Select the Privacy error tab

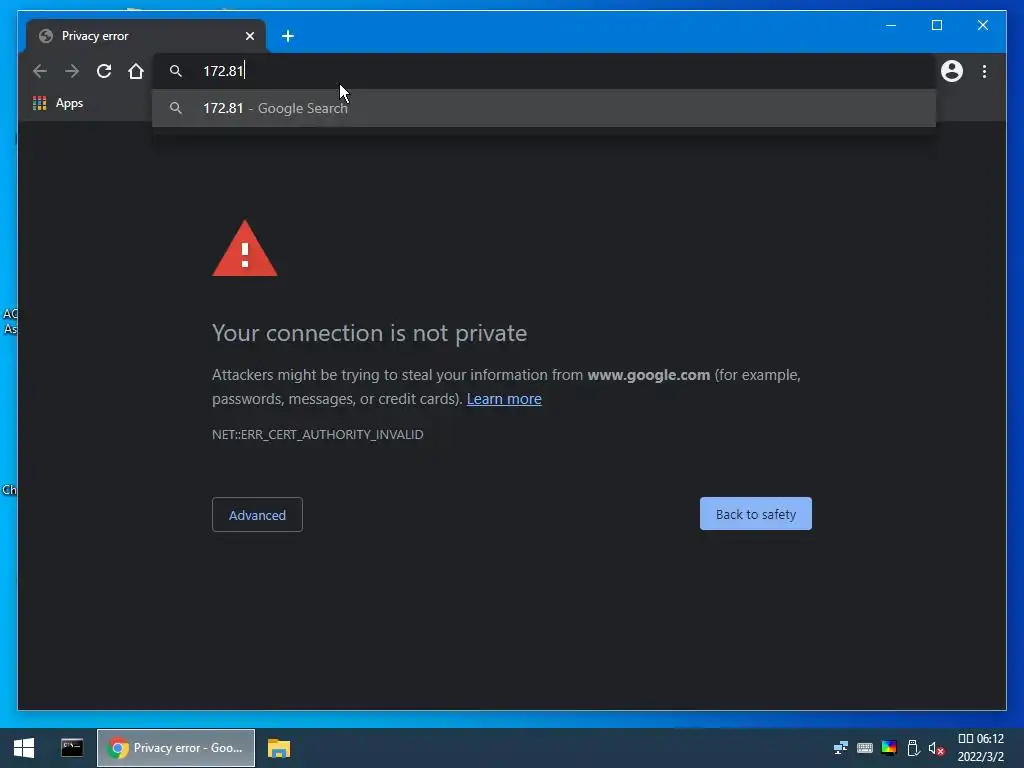(x=146, y=36)
